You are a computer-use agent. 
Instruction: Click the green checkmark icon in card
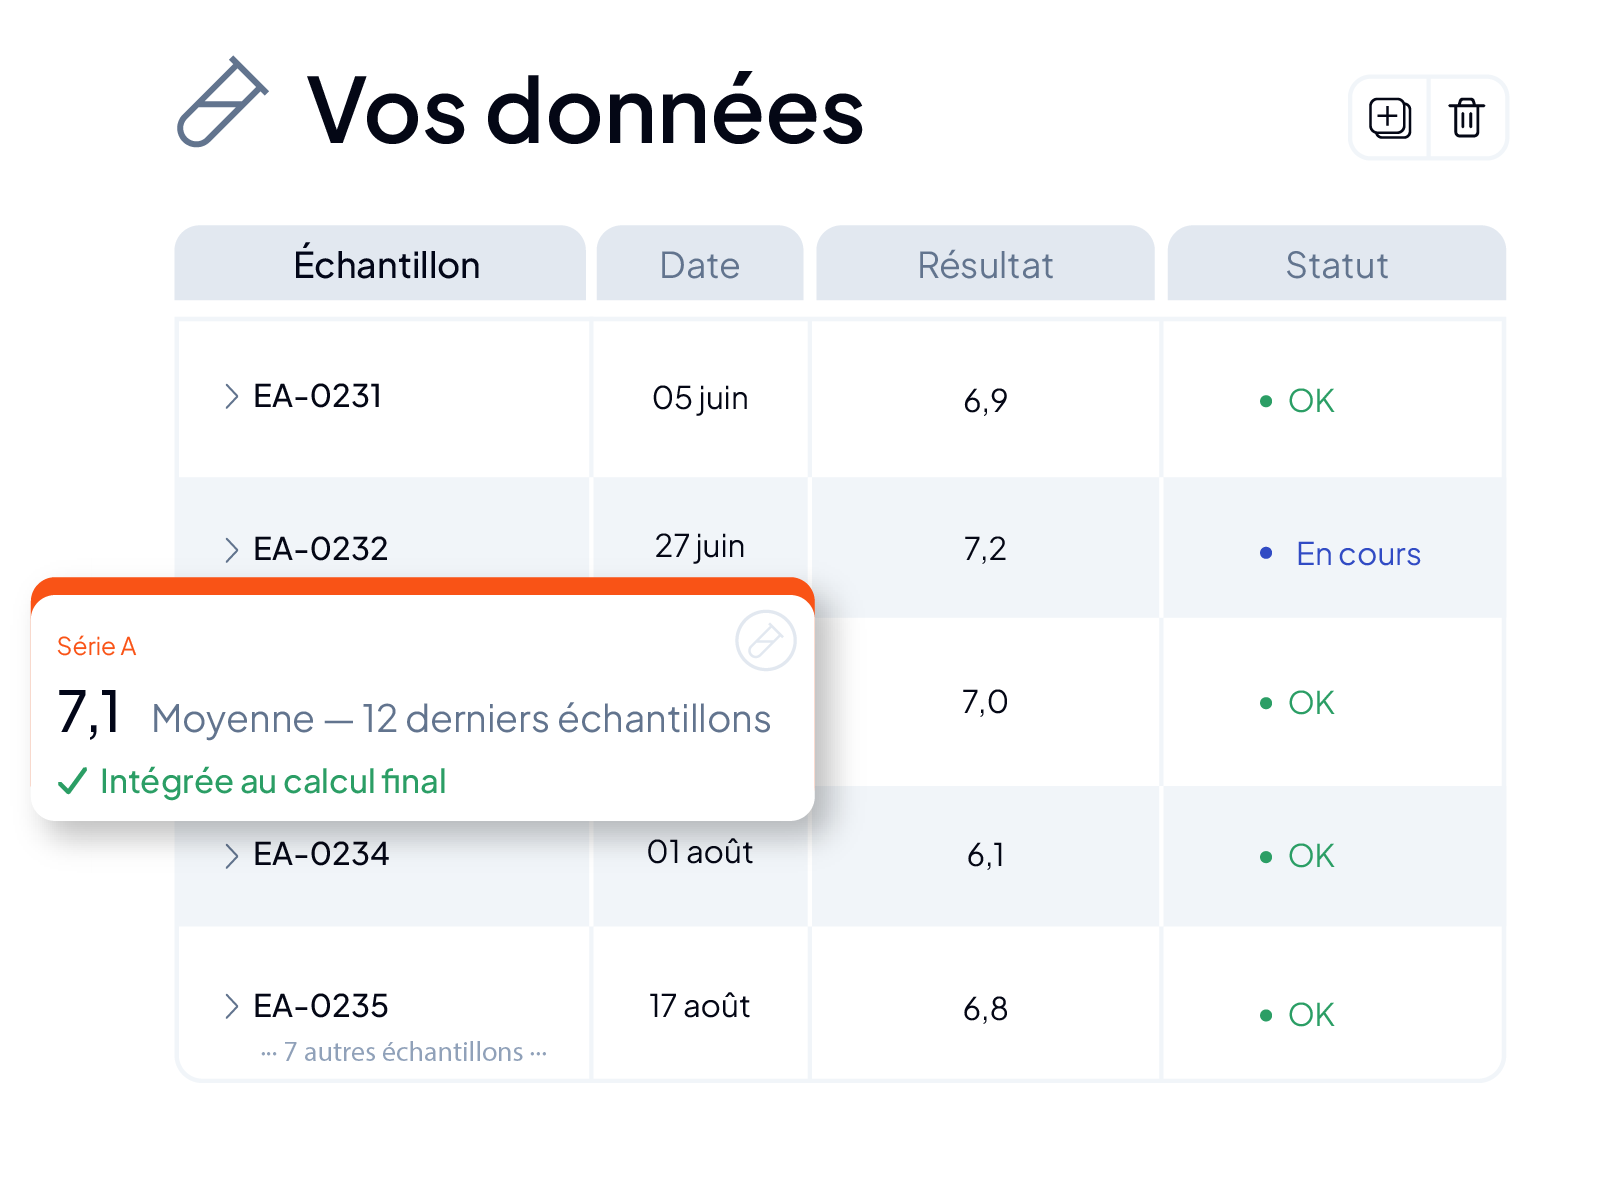coord(73,781)
